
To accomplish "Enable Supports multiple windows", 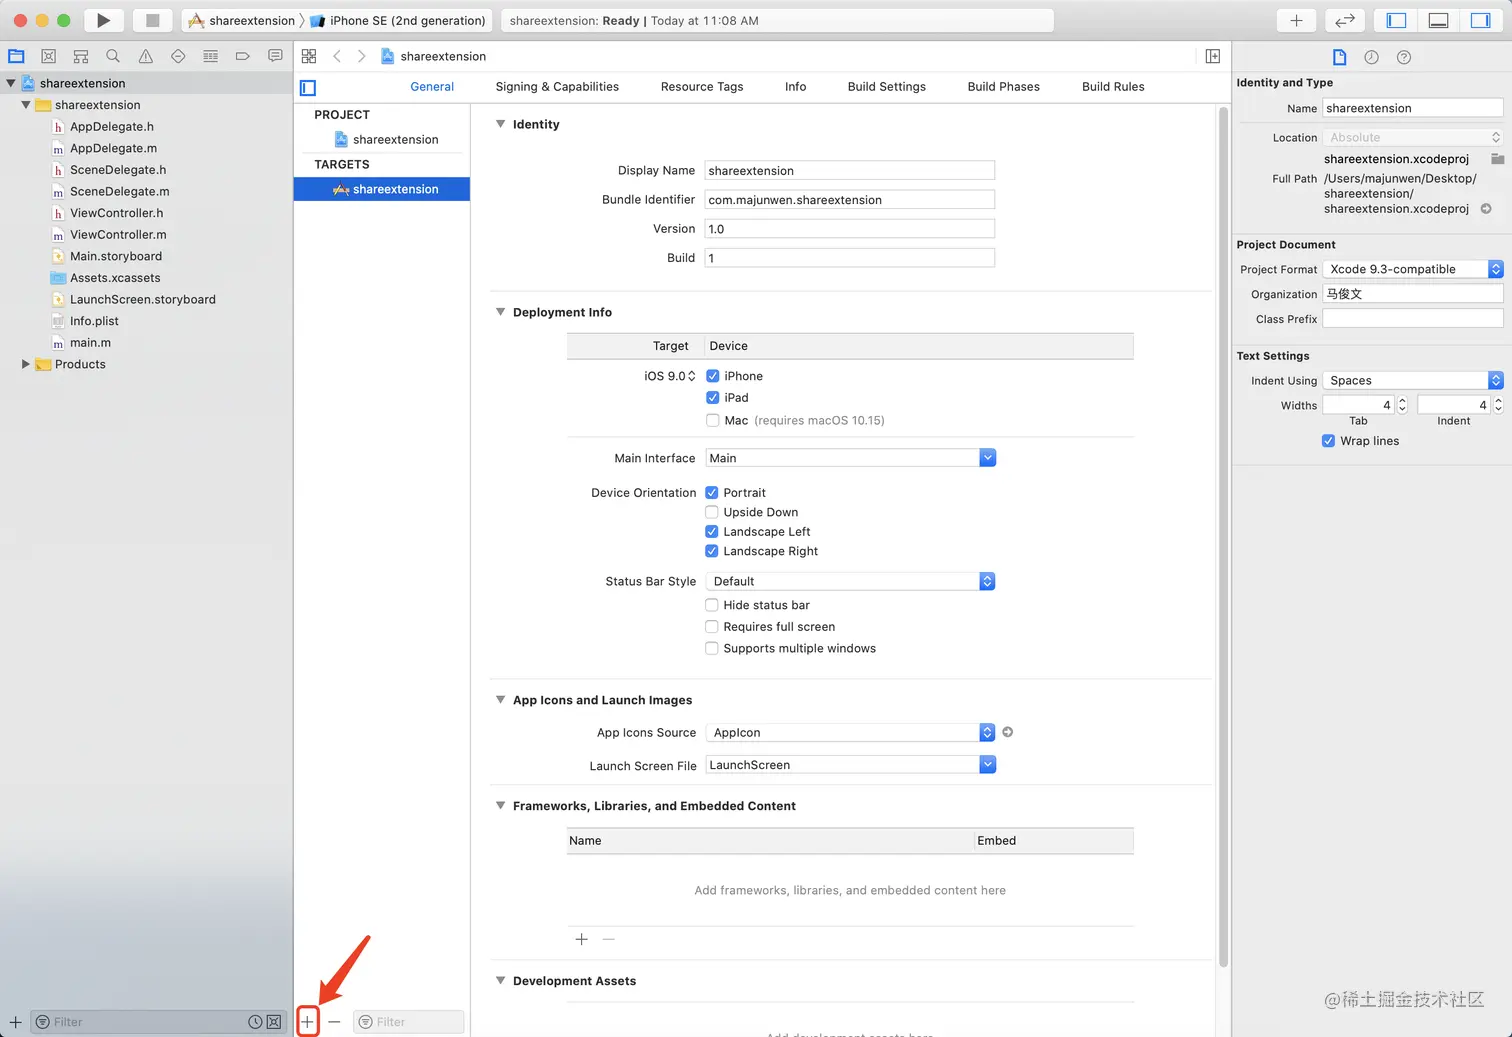I will click(x=712, y=648).
